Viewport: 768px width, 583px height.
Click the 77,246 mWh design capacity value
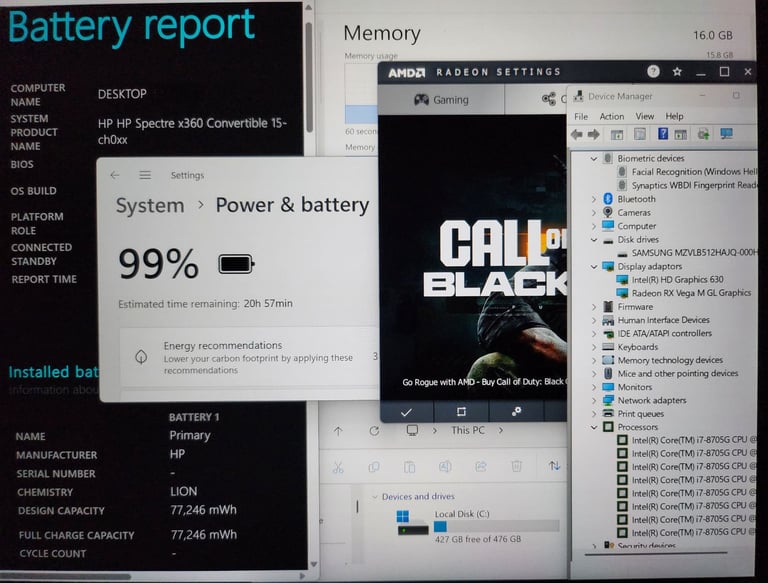(204, 510)
